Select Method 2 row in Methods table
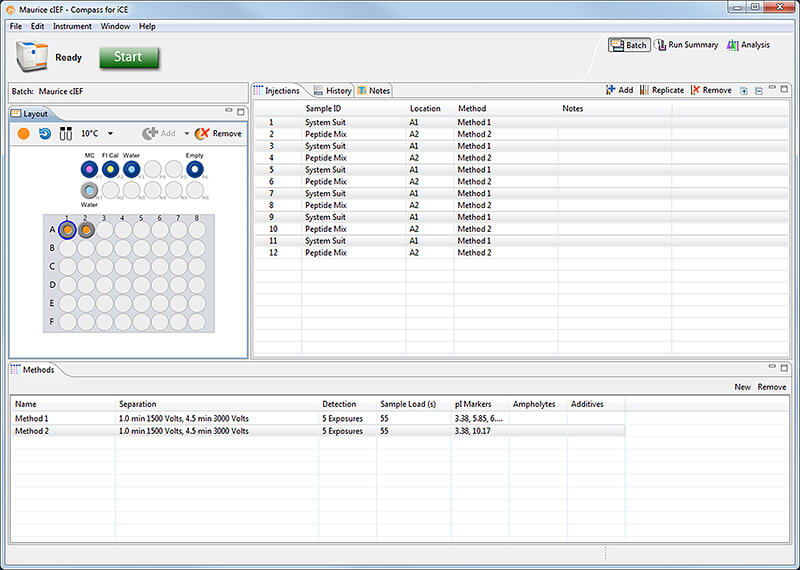 (x=318, y=431)
